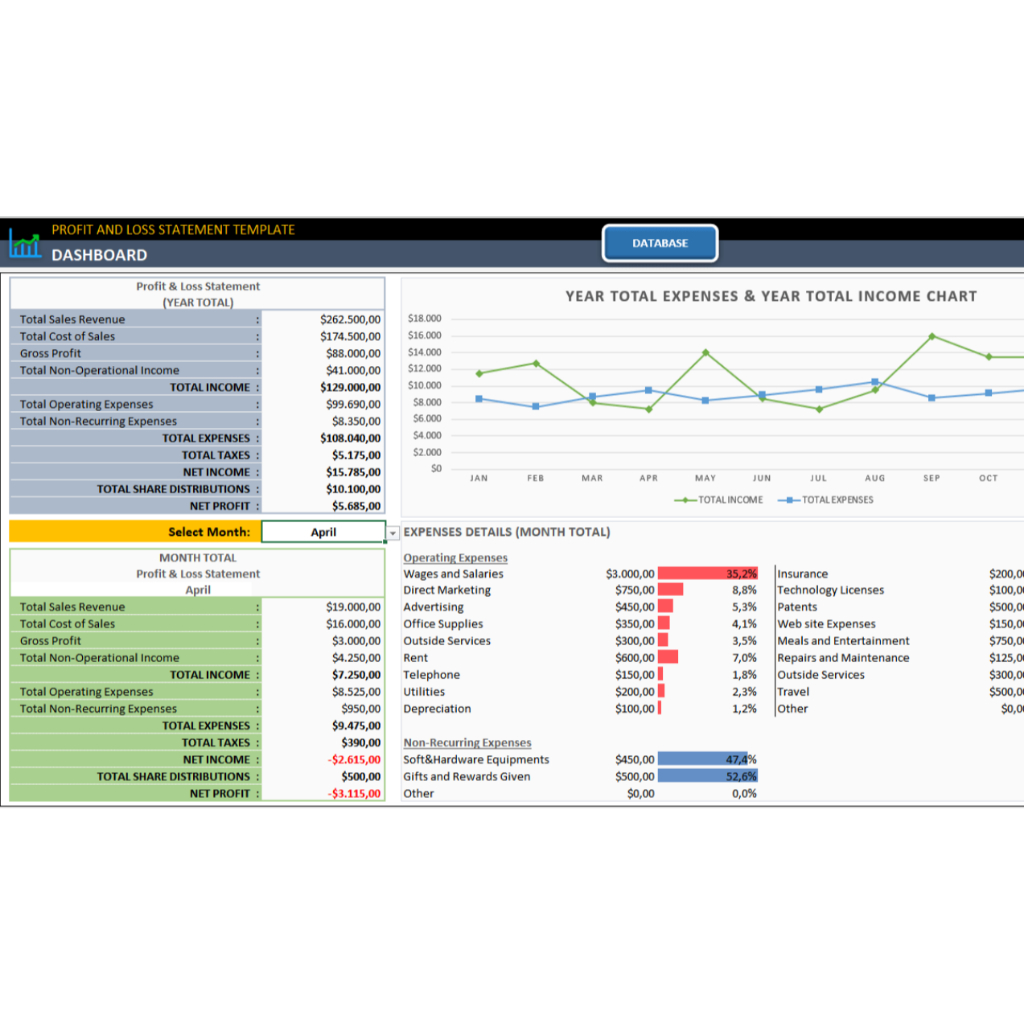The height and width of the screenshot is (1024, 1024).
Task: Click the Rent expense bar graphic
Action: click(x=670, y=657)
